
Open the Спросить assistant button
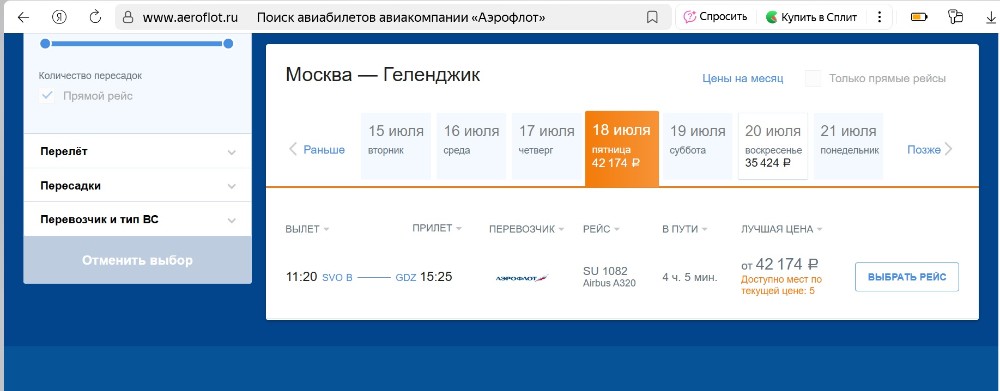point(716,17)
